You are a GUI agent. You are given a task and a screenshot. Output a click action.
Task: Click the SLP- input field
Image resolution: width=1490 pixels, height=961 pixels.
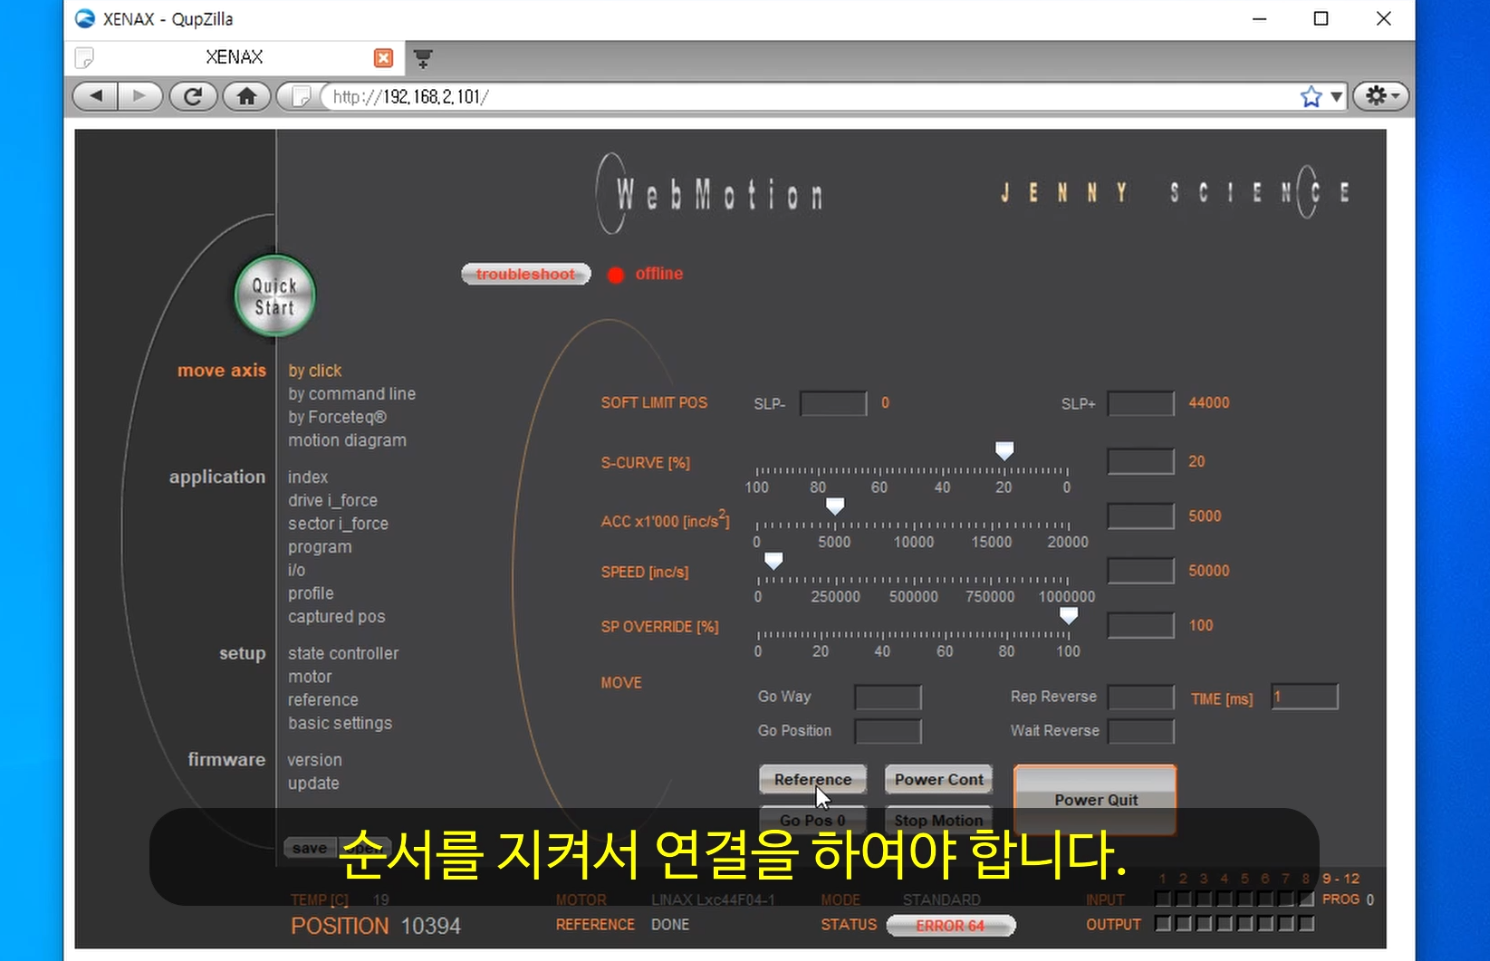tap(833, 403)
